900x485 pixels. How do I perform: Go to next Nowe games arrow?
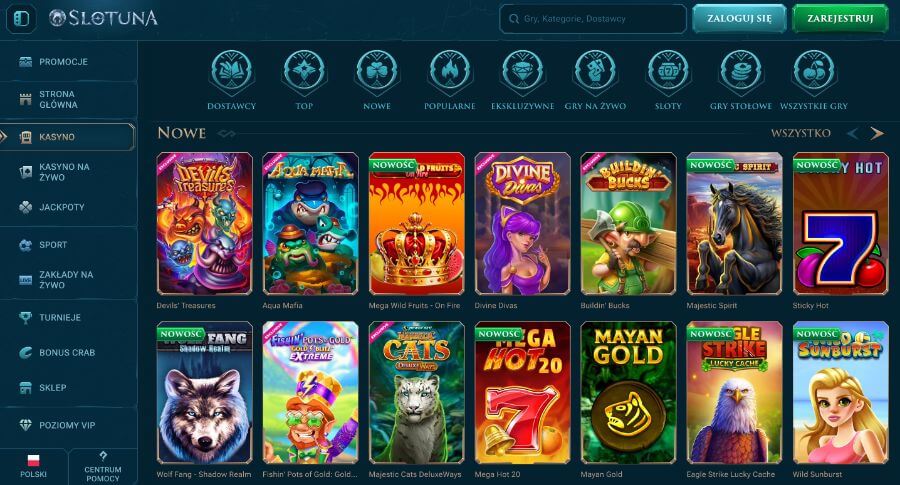tap(877, 133)
